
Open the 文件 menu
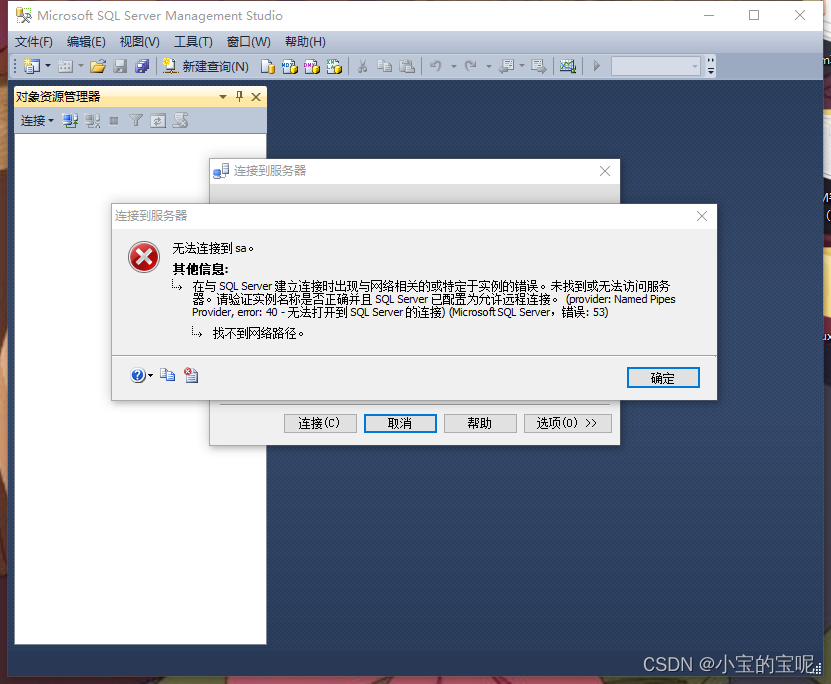(x=33, y=42)
